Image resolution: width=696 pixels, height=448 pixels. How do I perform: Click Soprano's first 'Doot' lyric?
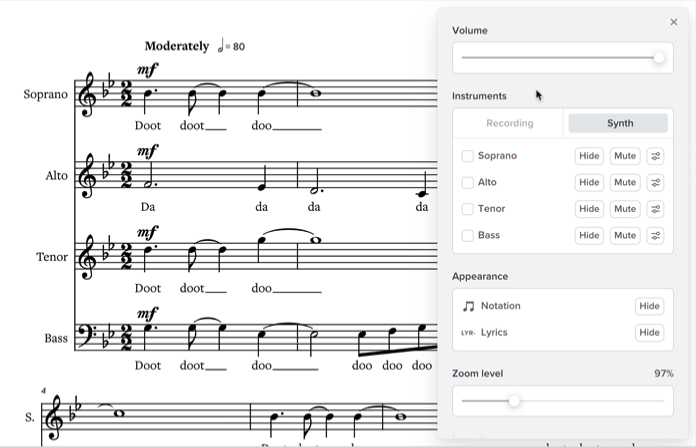(148, 126)
